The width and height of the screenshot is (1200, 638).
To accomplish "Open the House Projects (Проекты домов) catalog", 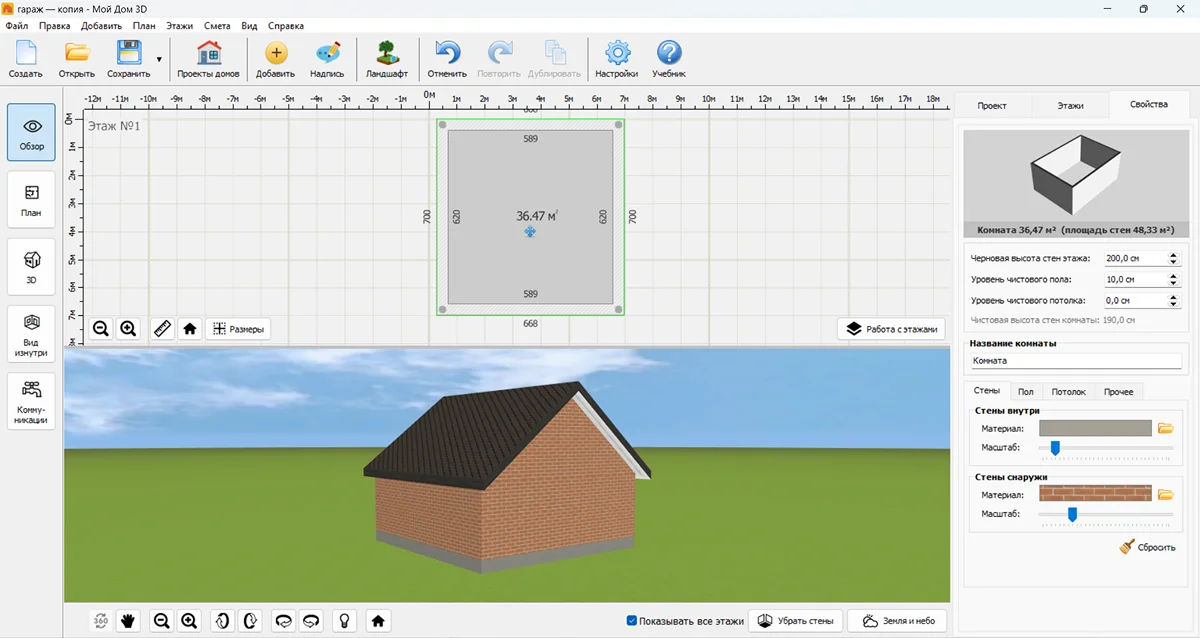I will (x=208, y=59).
